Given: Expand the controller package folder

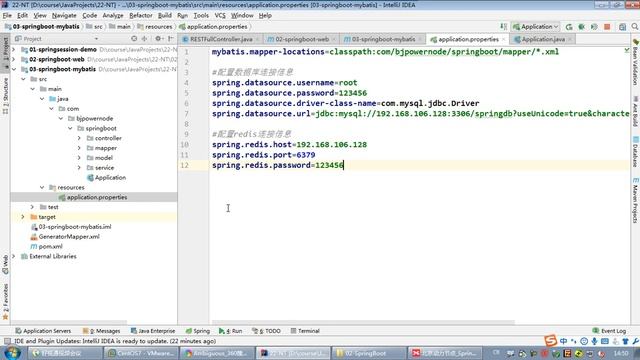Looking at the screenshot, I should [79, 138].
